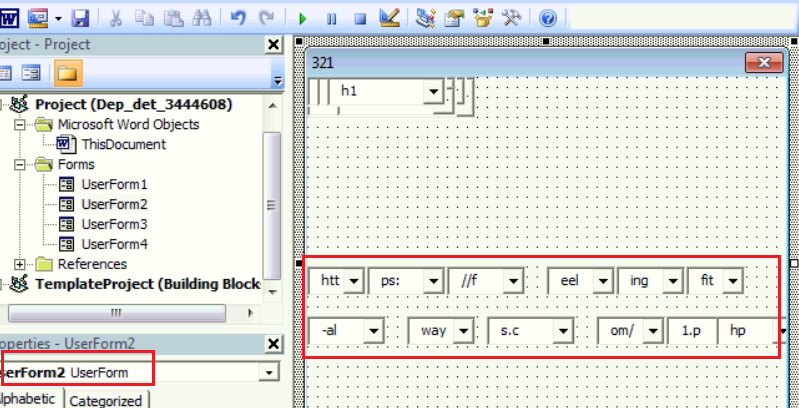
Task: Click the Copy icon in toolbar
Action: tap(144, 19)
